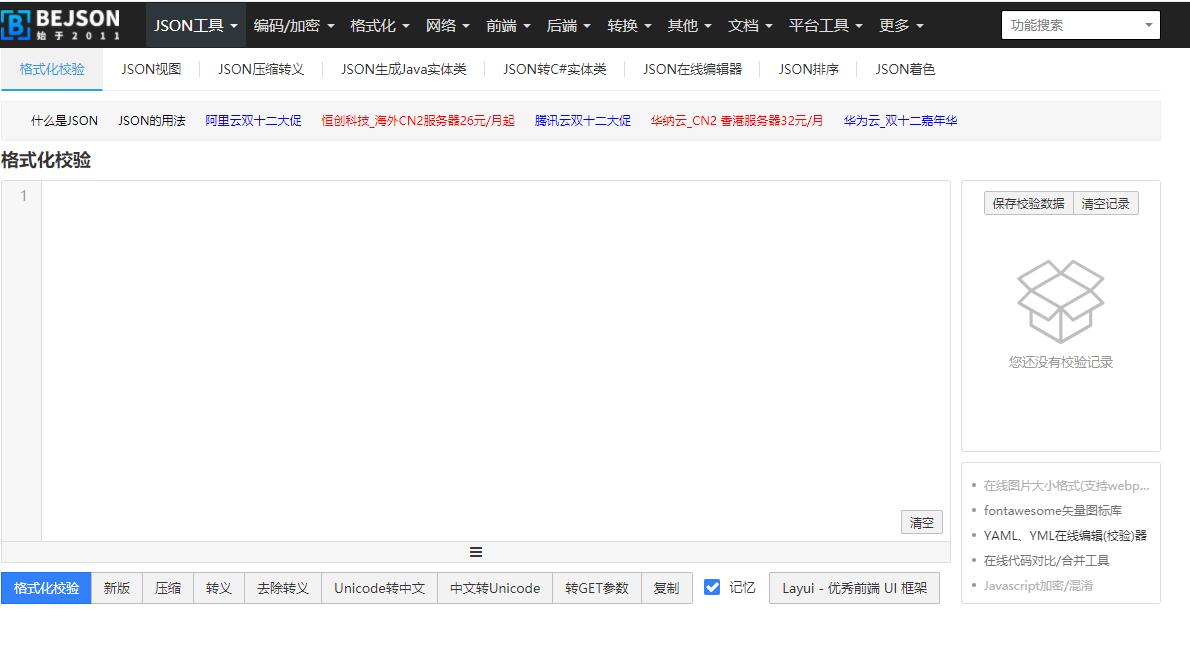Toggle the 记忆 checkbox
This screenshot has width=1190, height=657.
[x=712, y=587]
